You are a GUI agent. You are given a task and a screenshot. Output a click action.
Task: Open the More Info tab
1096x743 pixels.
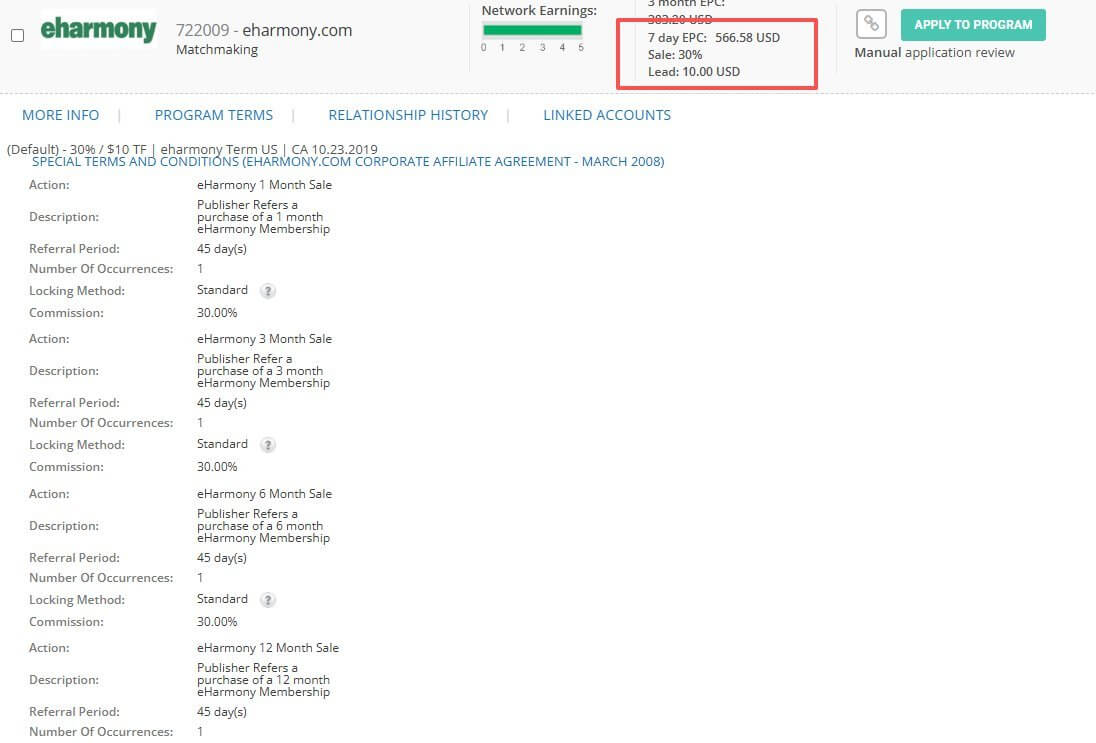[61, 115]
